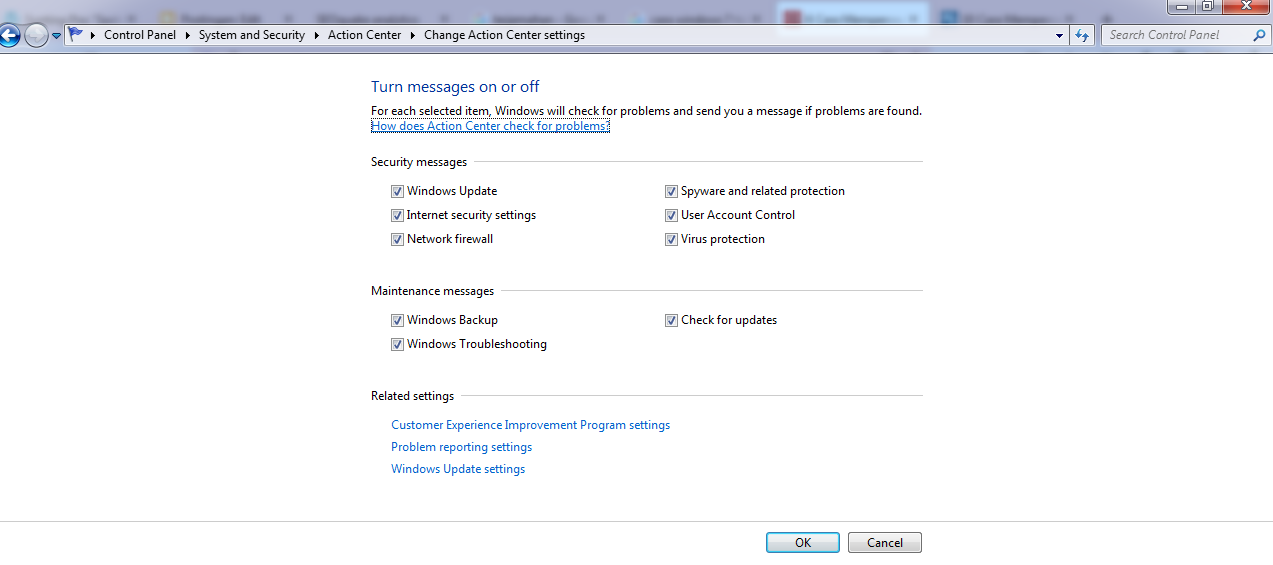Minimize the Control Panel window
This screenshot has width=1273, height=565.
[x=1181, y=6]
